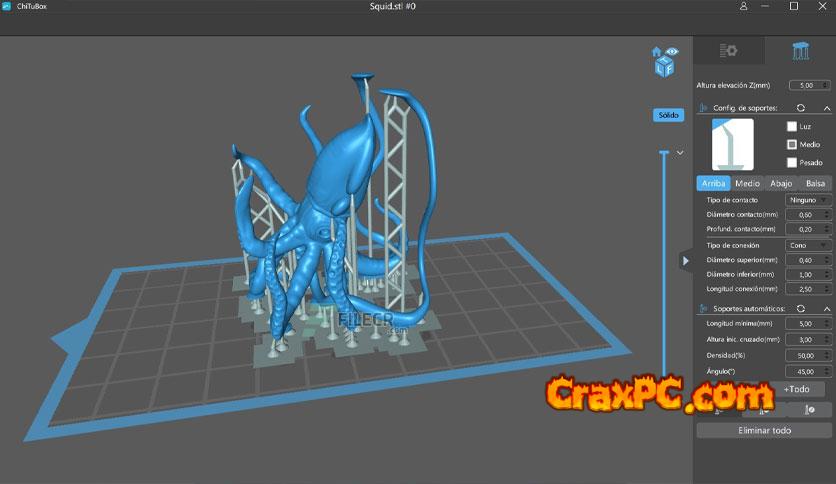Image resolution: width=836 pixels, height=484 pixels.
Task: Maximize the ChiTuBox window
Action: point(794,6)
